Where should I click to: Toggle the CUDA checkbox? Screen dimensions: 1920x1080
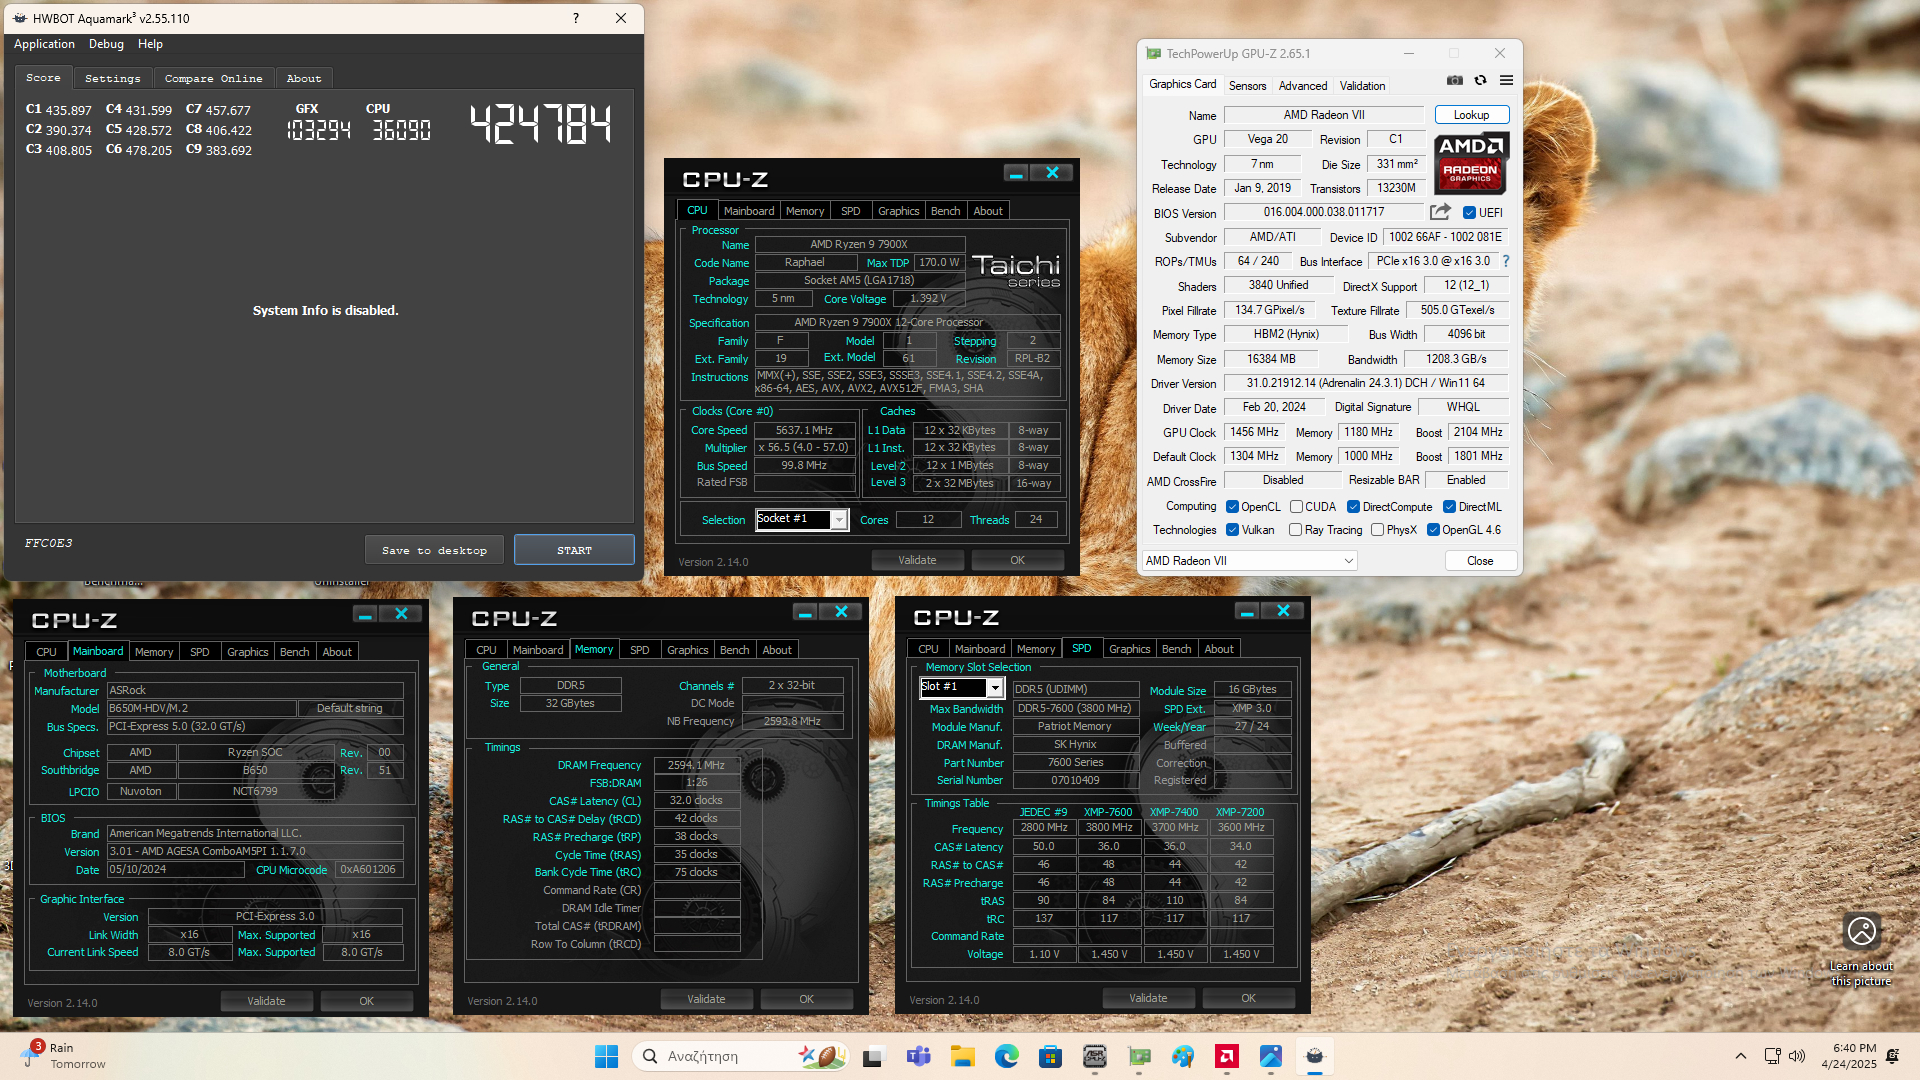coord(1296,507)
